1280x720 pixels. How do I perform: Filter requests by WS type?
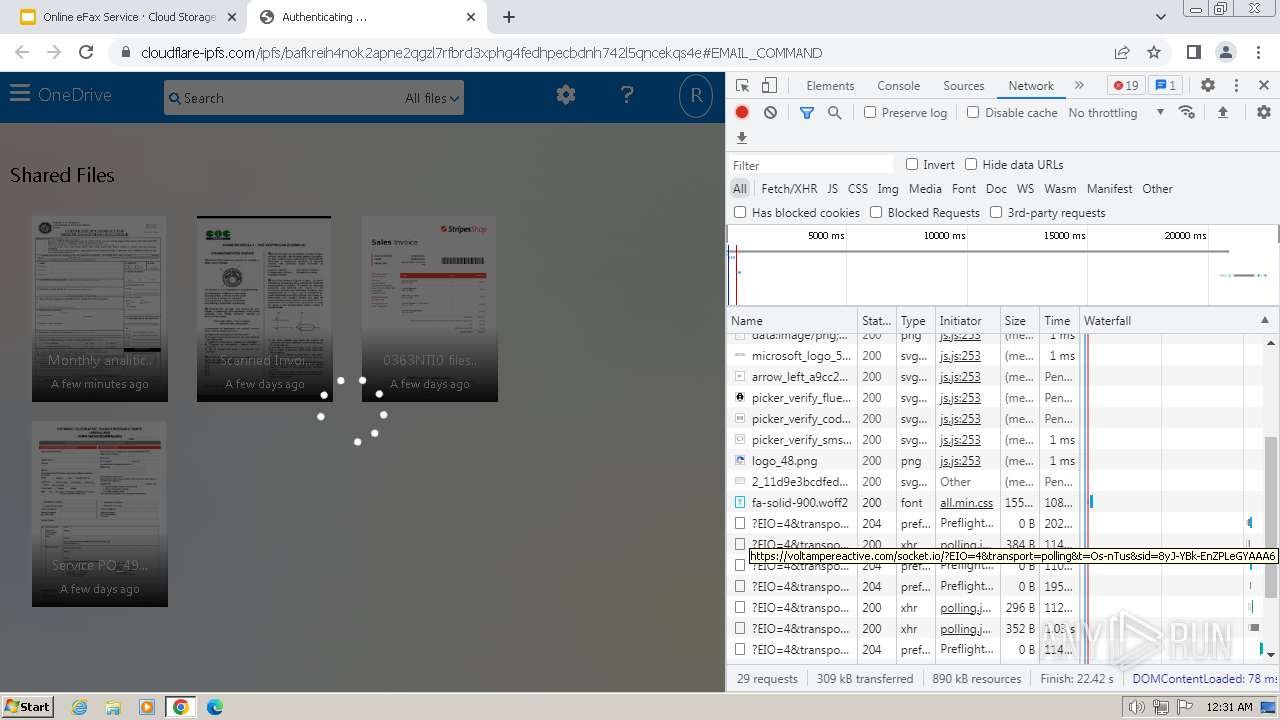point(1025,188)
